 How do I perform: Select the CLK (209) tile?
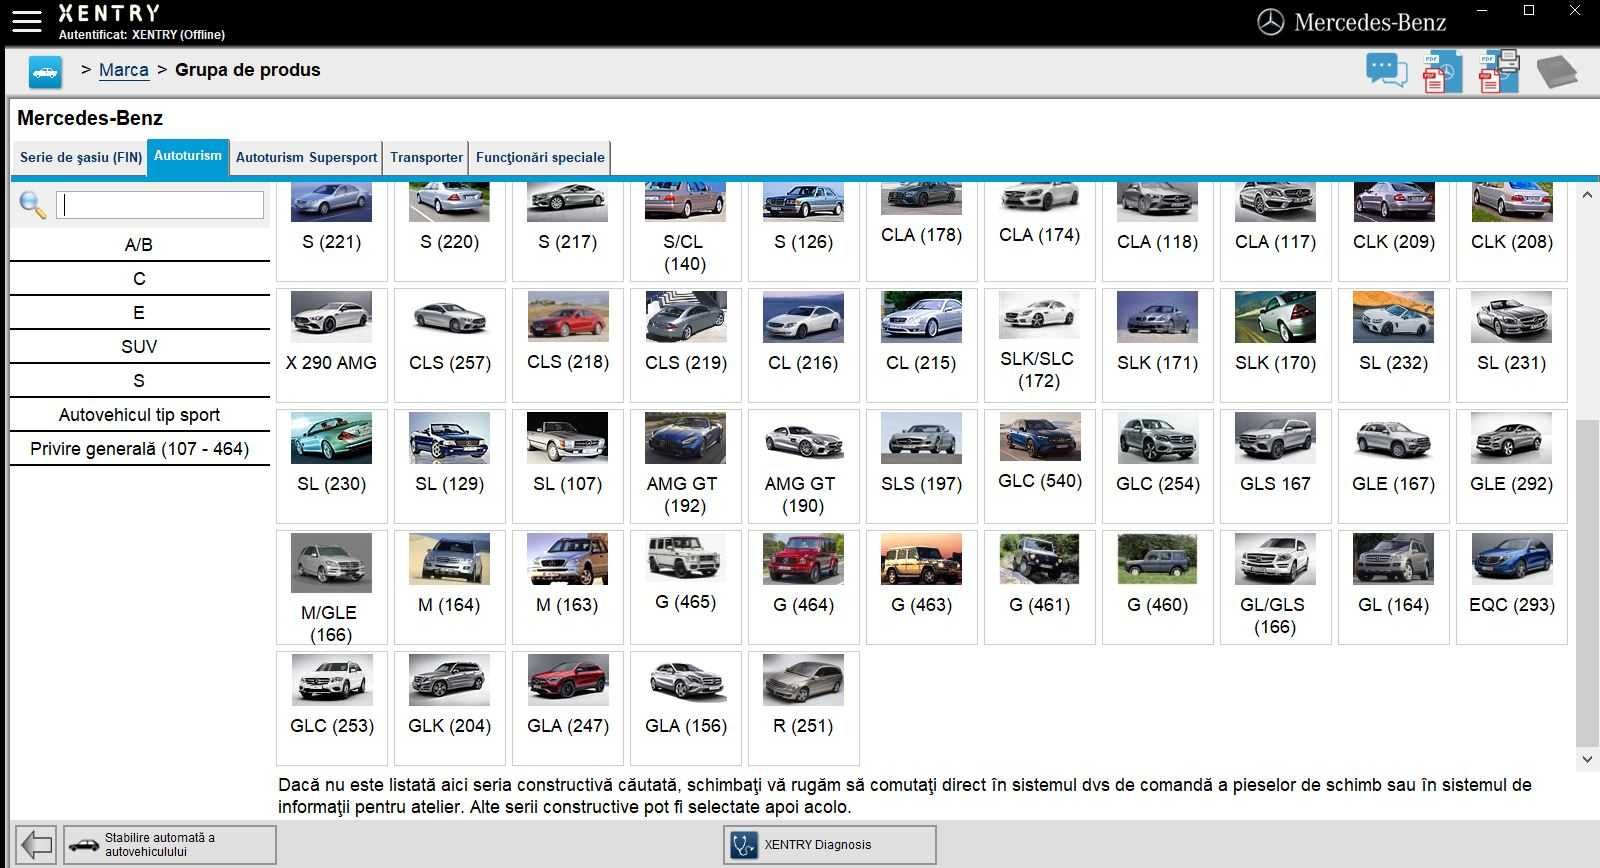(x=1393, y=231)
